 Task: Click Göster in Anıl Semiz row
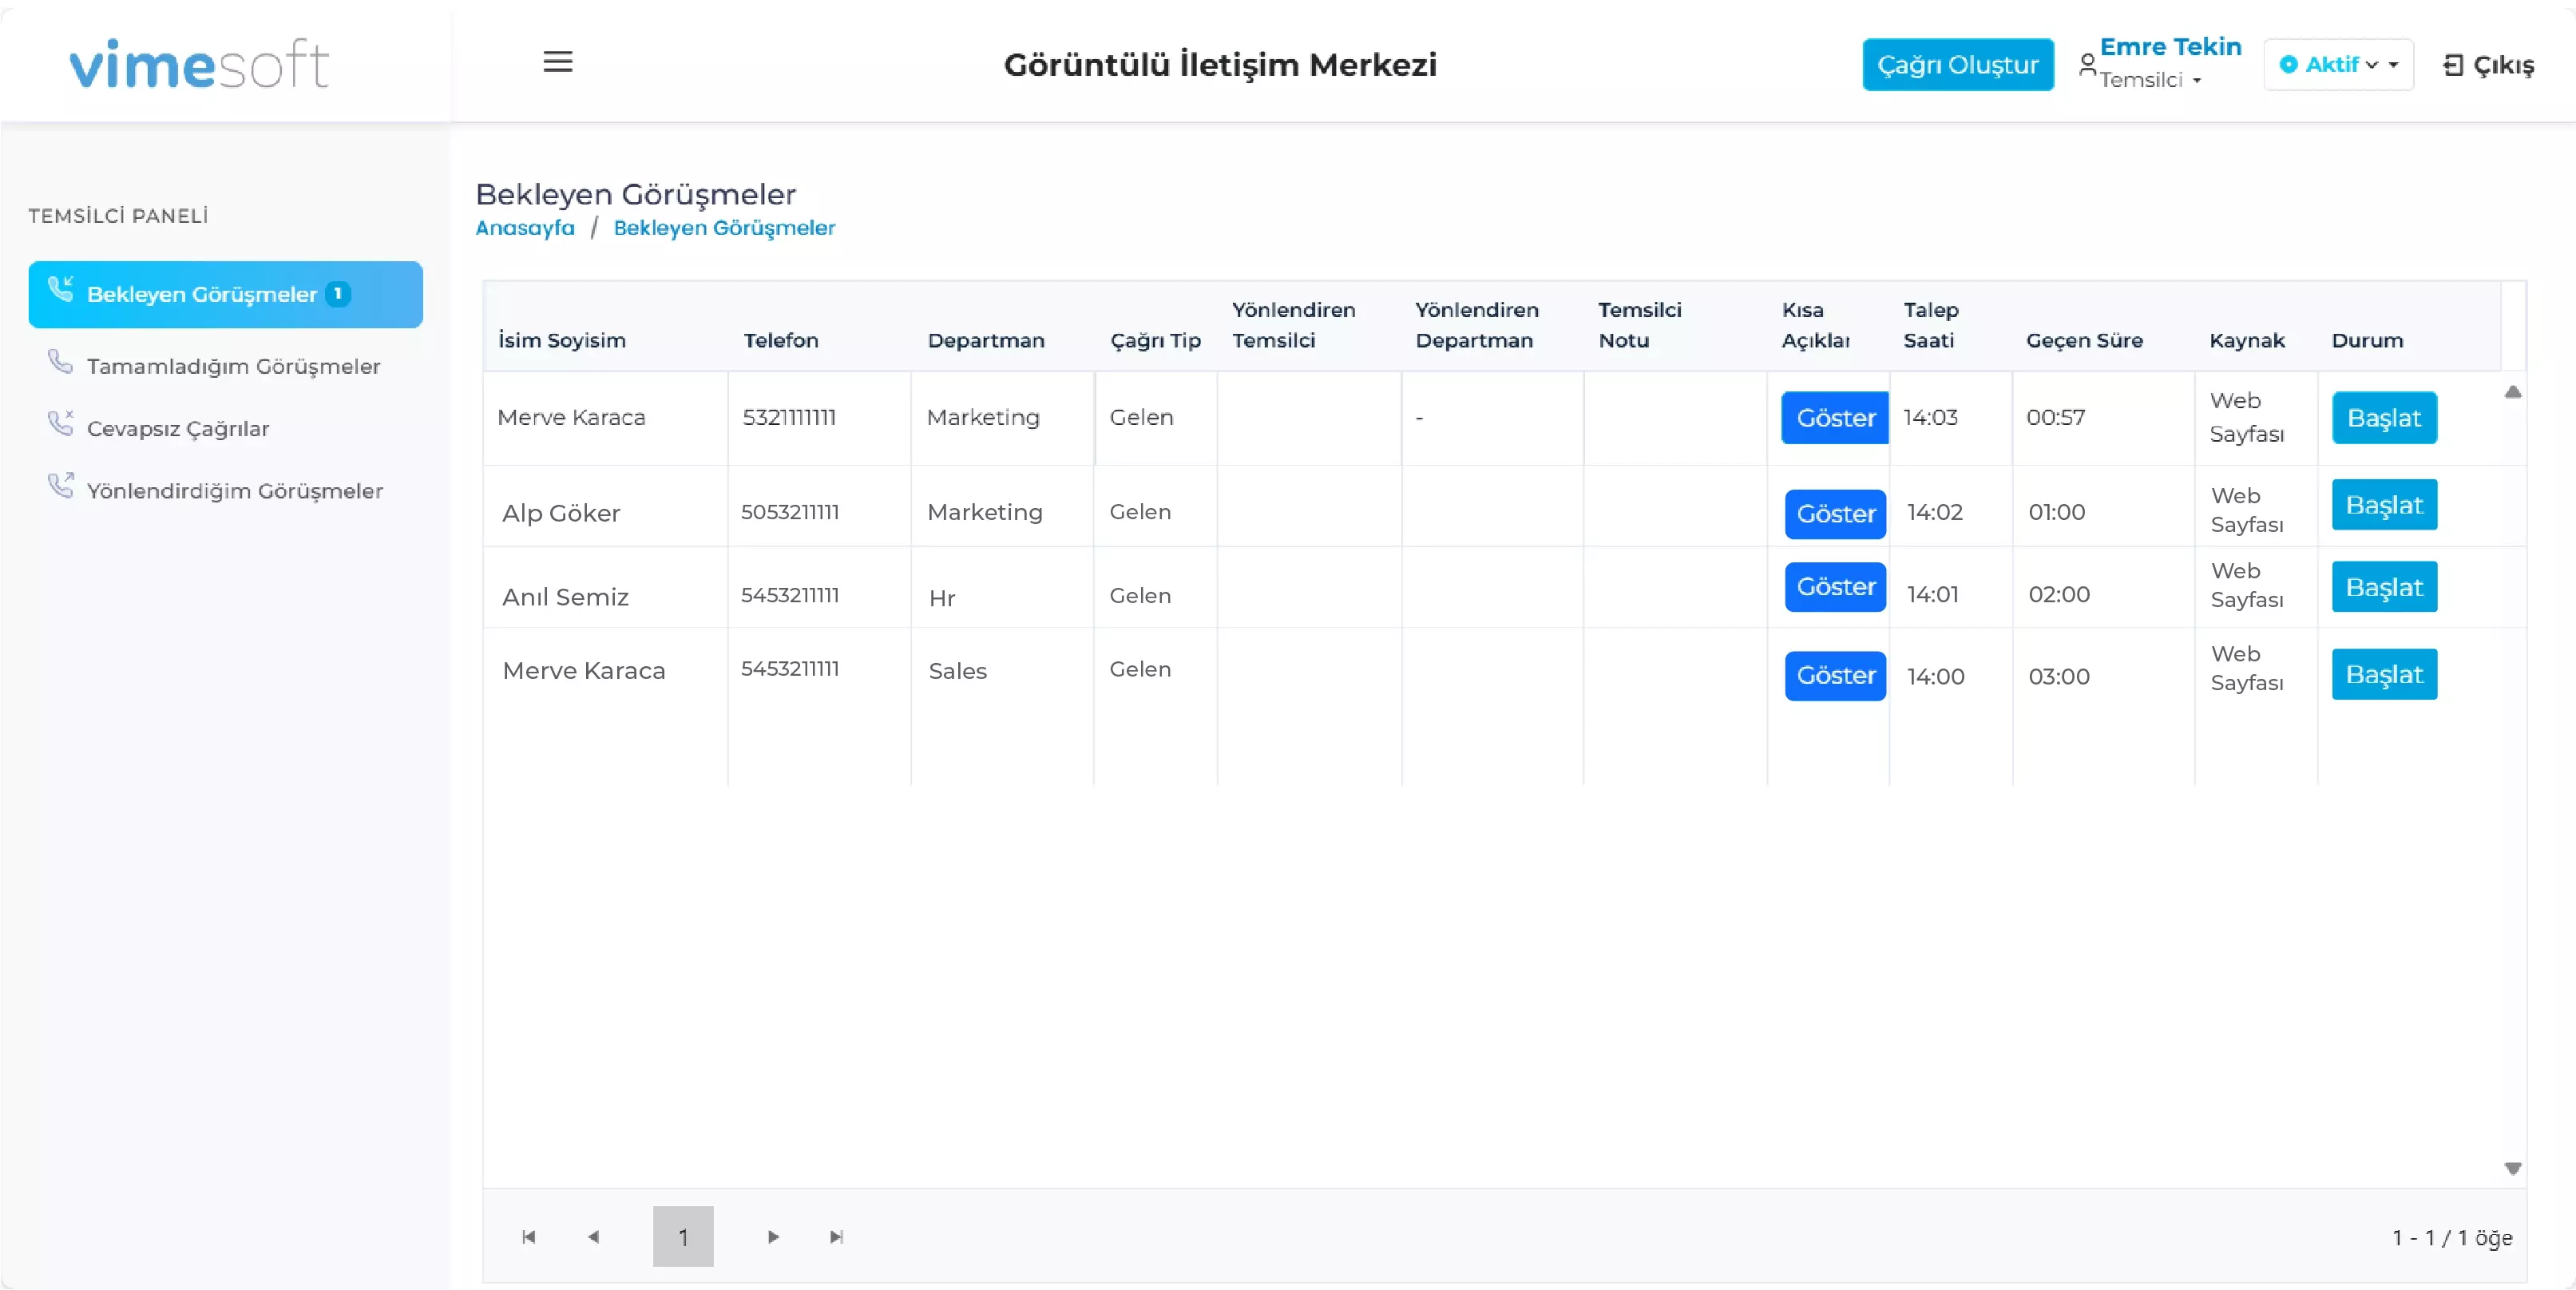pos(1835,586)
